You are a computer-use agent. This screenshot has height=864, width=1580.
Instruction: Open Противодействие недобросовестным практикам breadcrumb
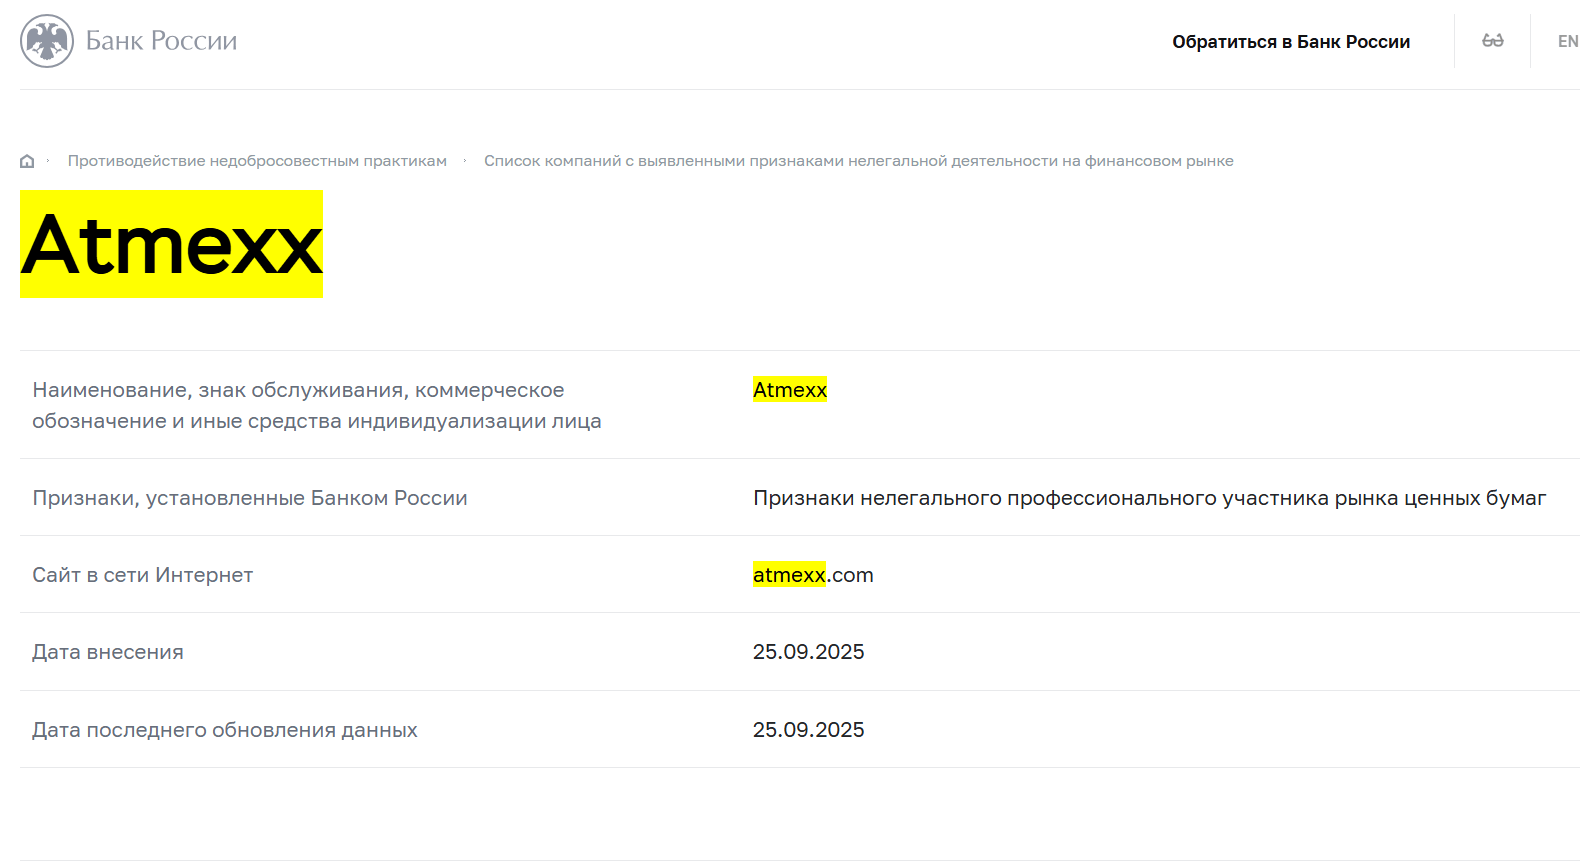[257, 161]
